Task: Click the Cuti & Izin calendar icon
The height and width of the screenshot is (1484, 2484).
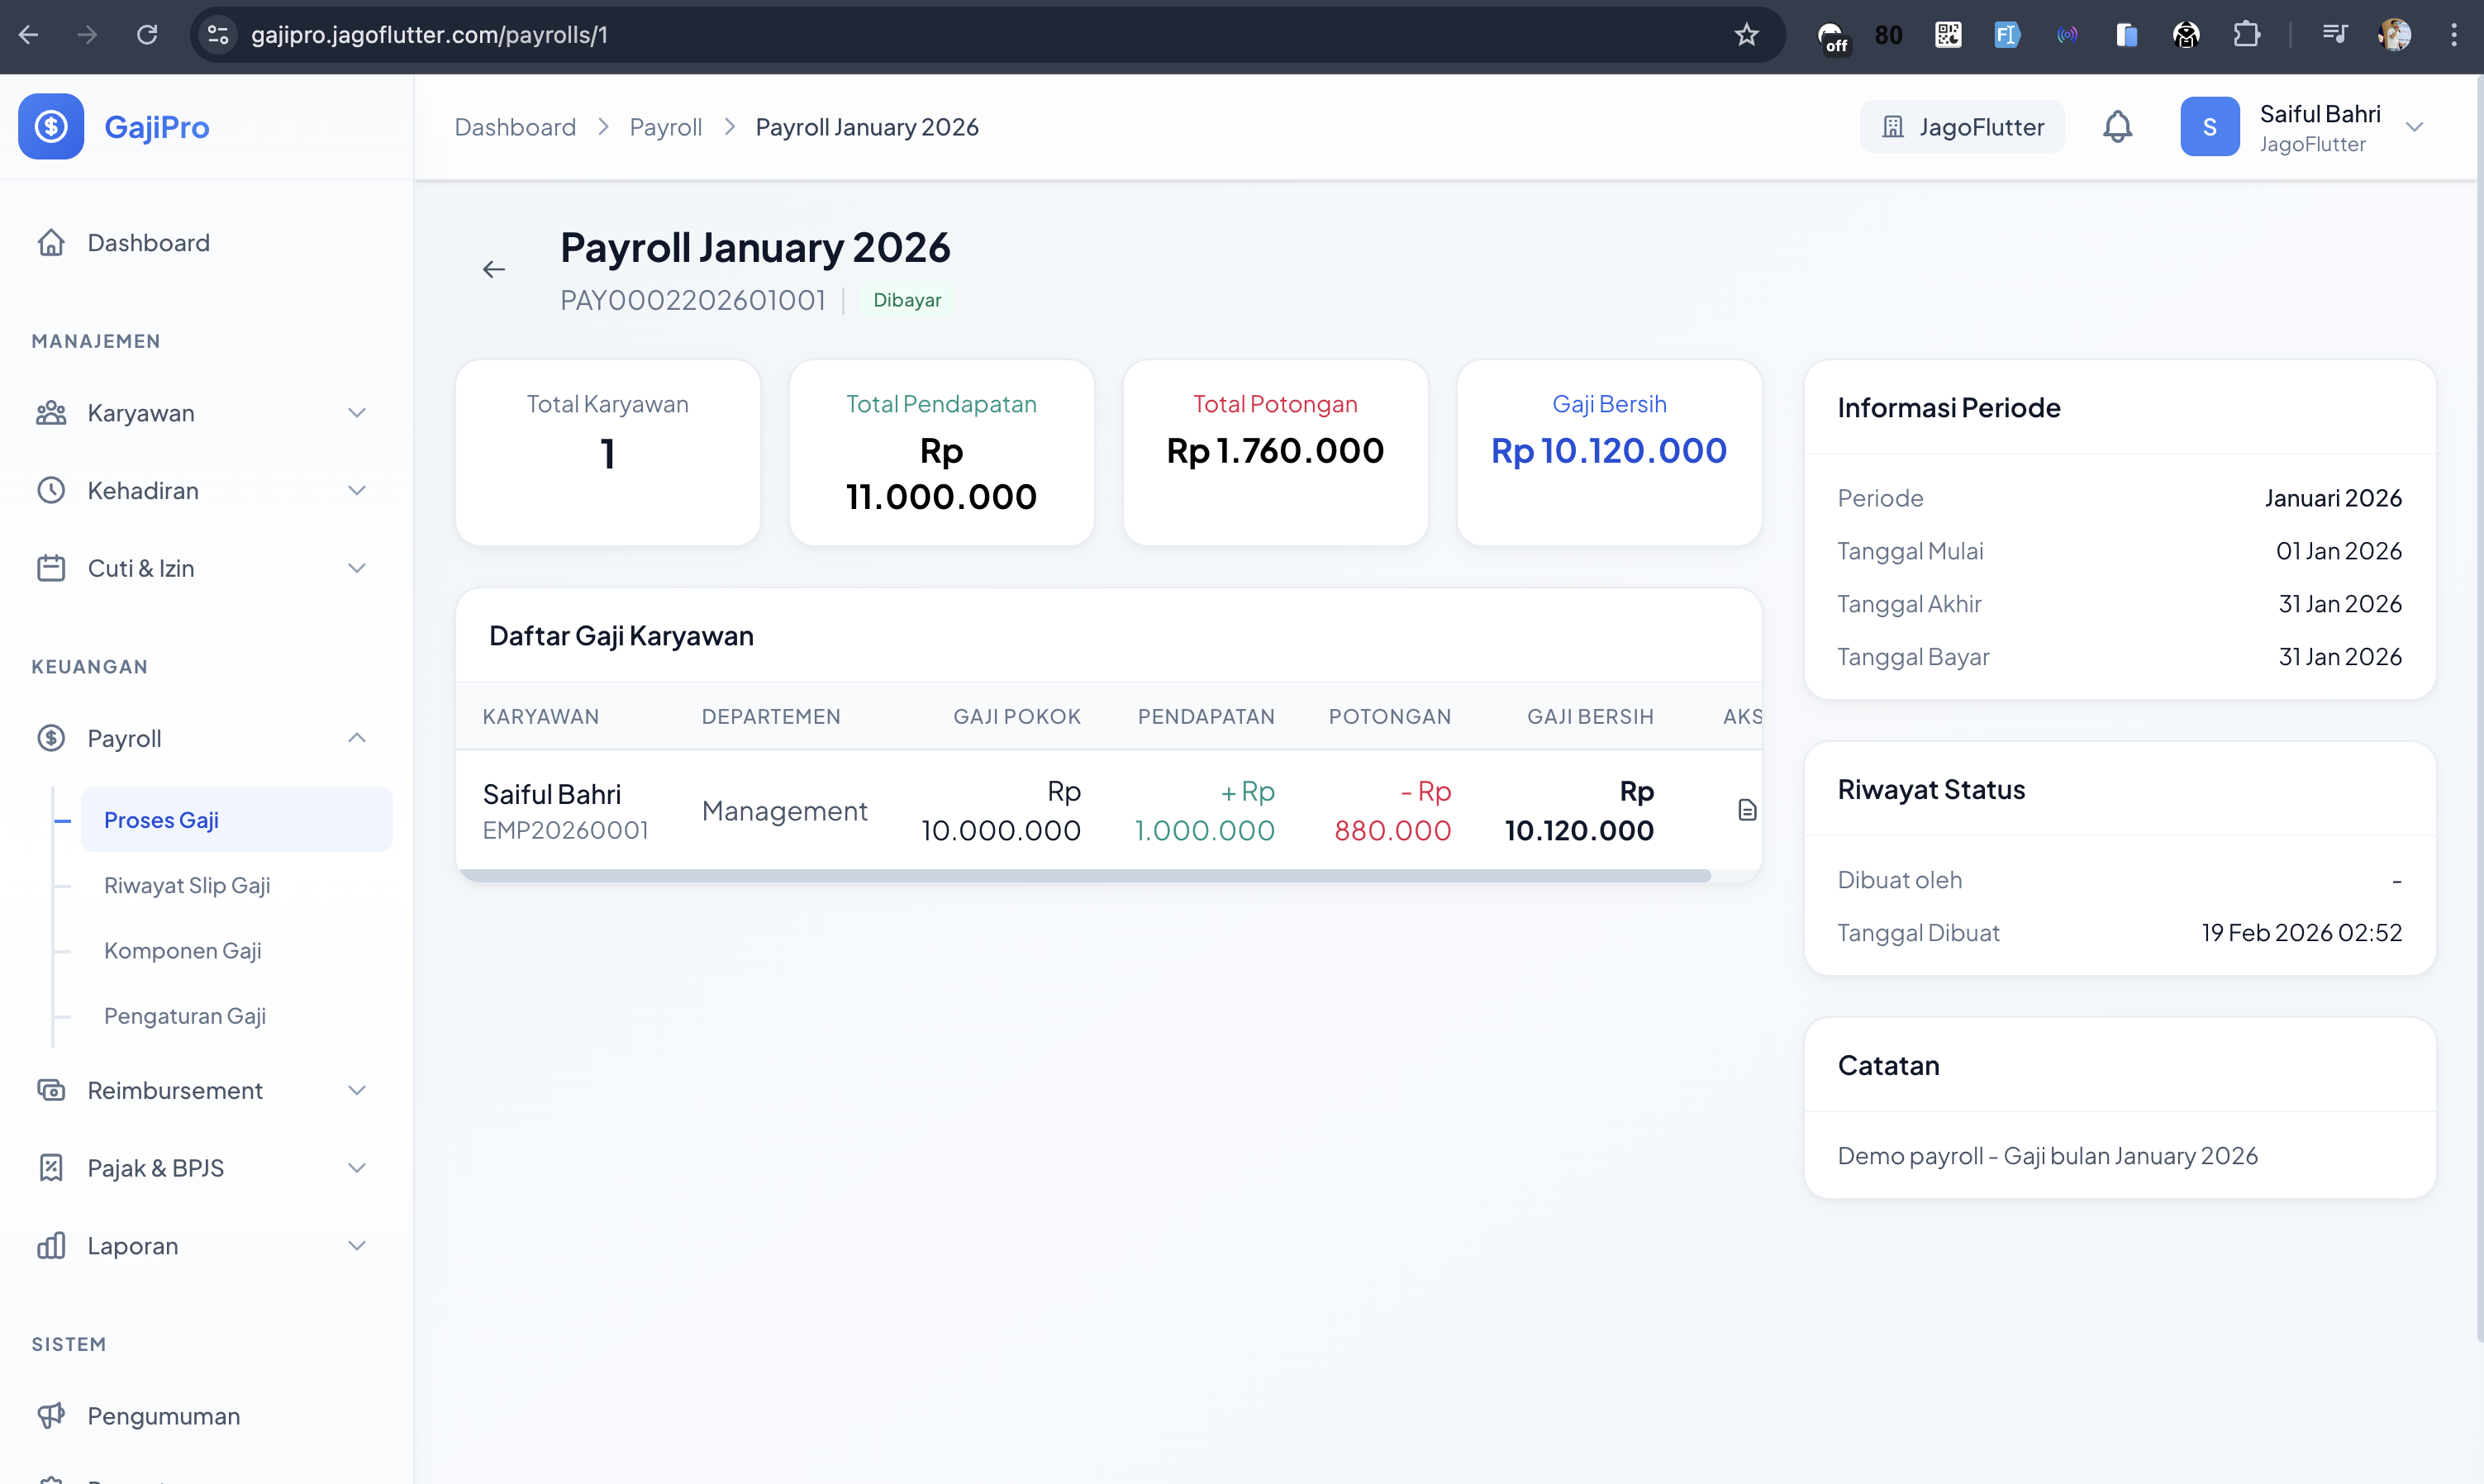Action: (51, 568)
